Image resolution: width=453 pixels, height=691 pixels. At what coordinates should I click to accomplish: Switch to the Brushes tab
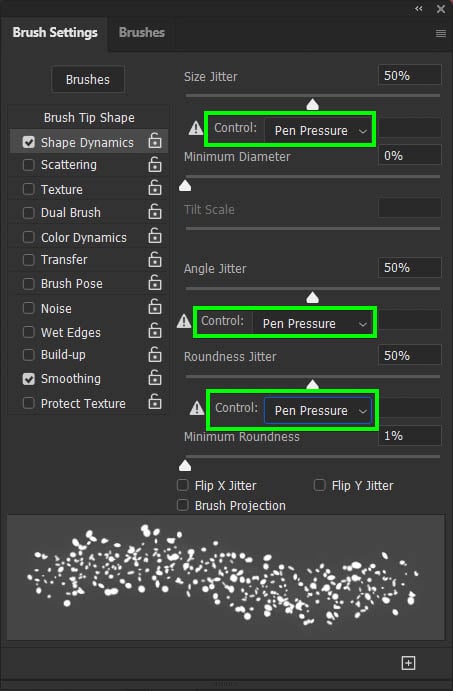click(142, 33)
